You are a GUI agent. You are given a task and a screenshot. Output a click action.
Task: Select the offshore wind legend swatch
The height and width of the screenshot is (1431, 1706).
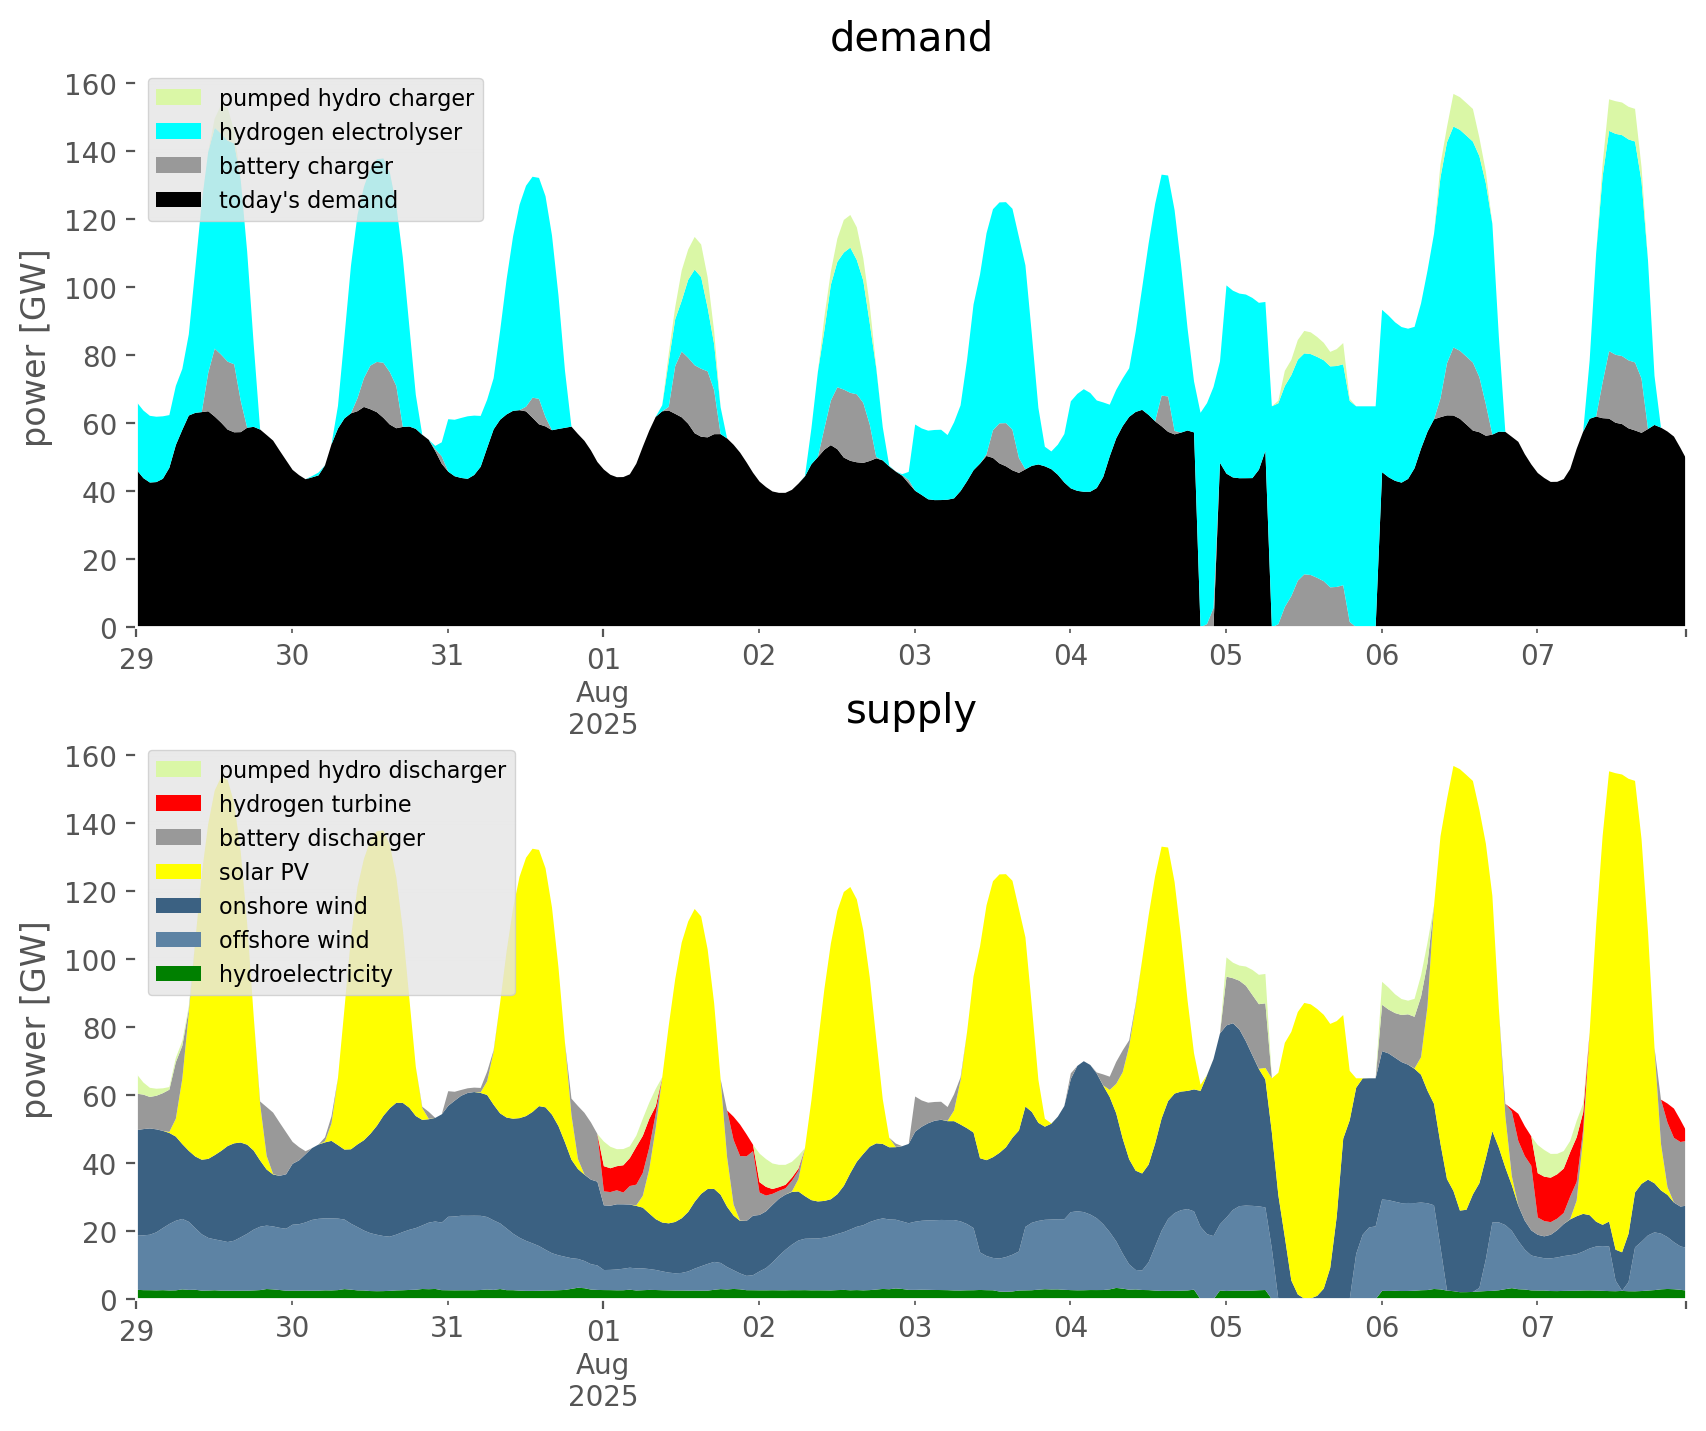coord(180,940)
